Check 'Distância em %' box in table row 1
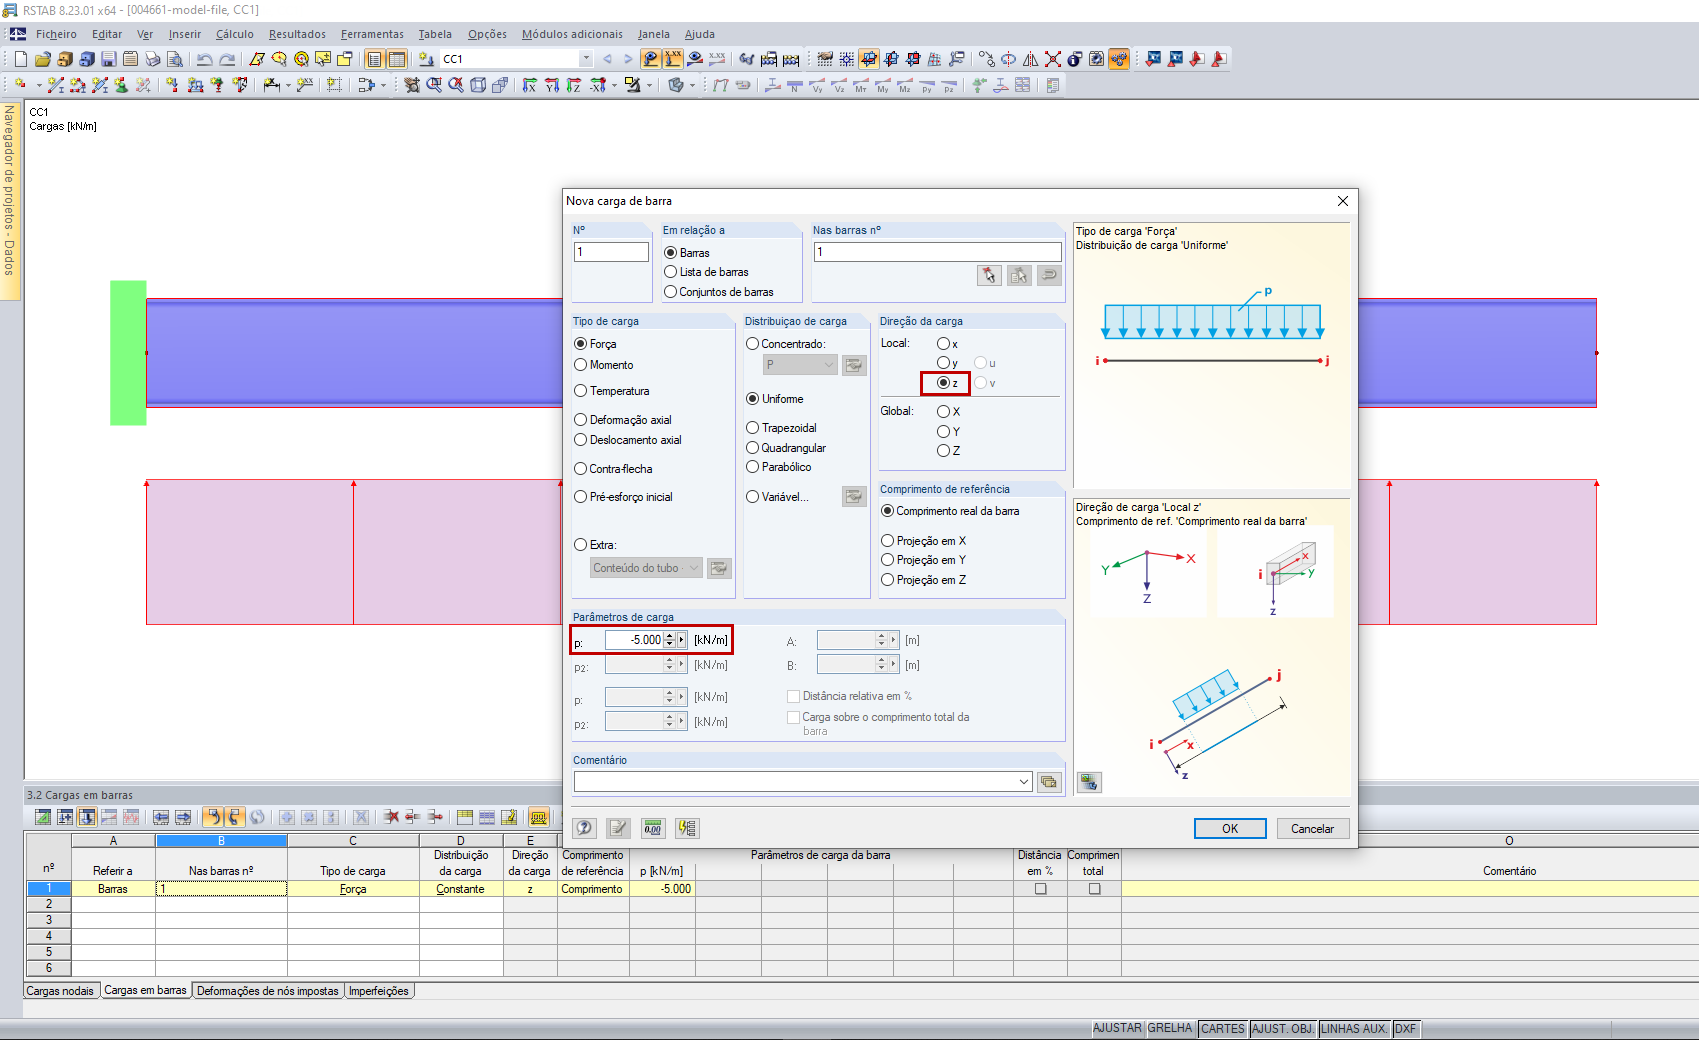The image size is (1699, 1040). point(1040,889)
